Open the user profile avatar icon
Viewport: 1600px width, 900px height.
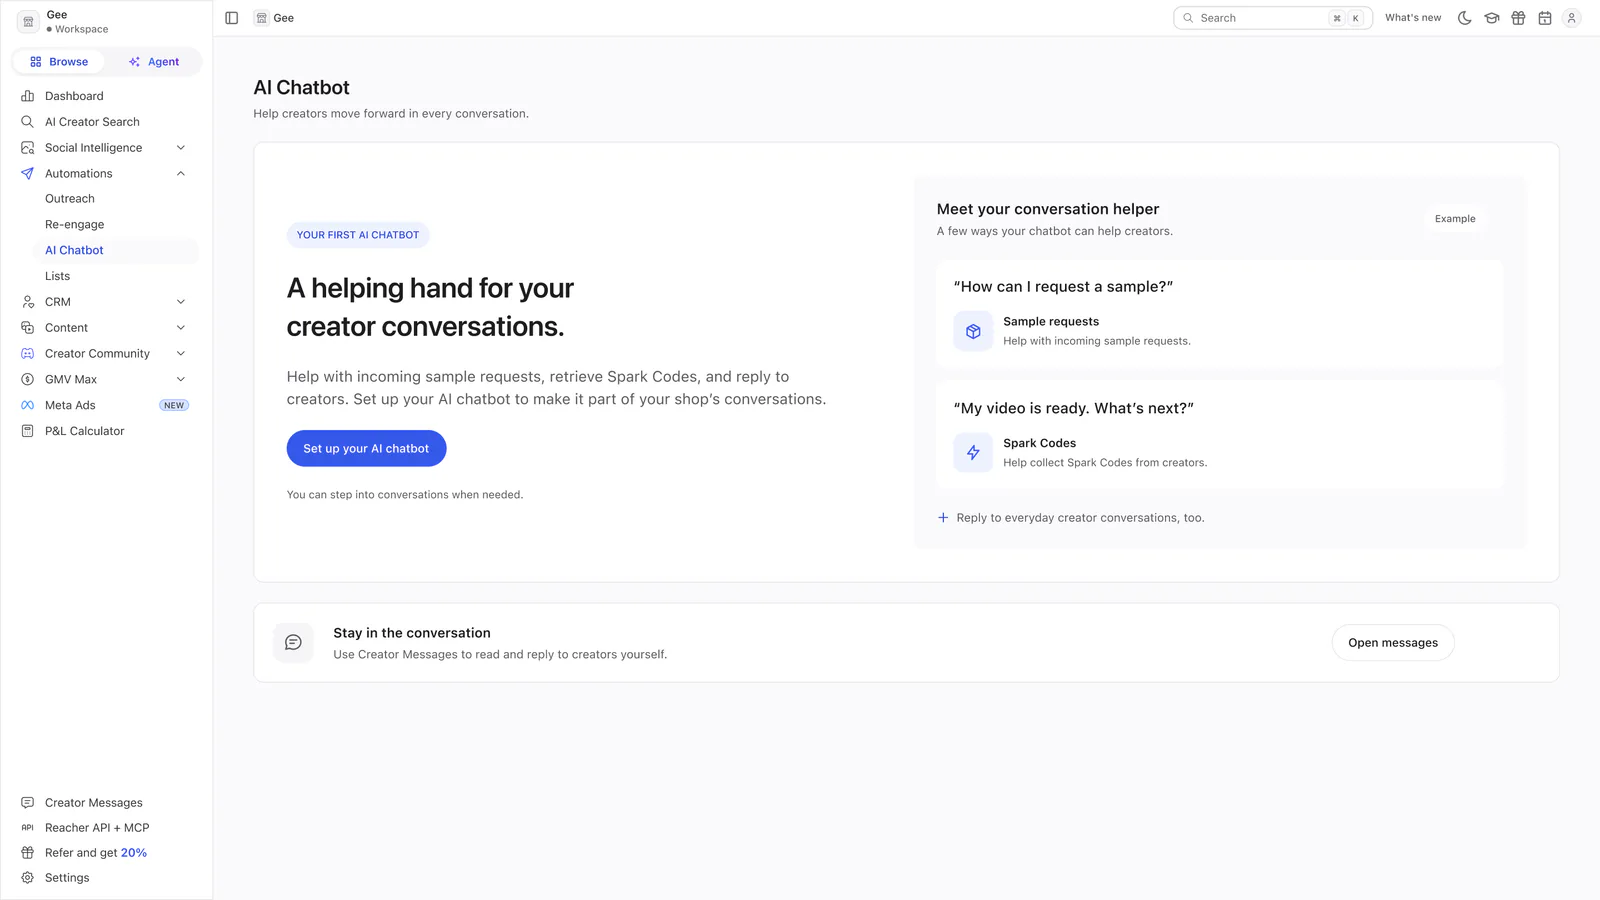pos(1571,18)
